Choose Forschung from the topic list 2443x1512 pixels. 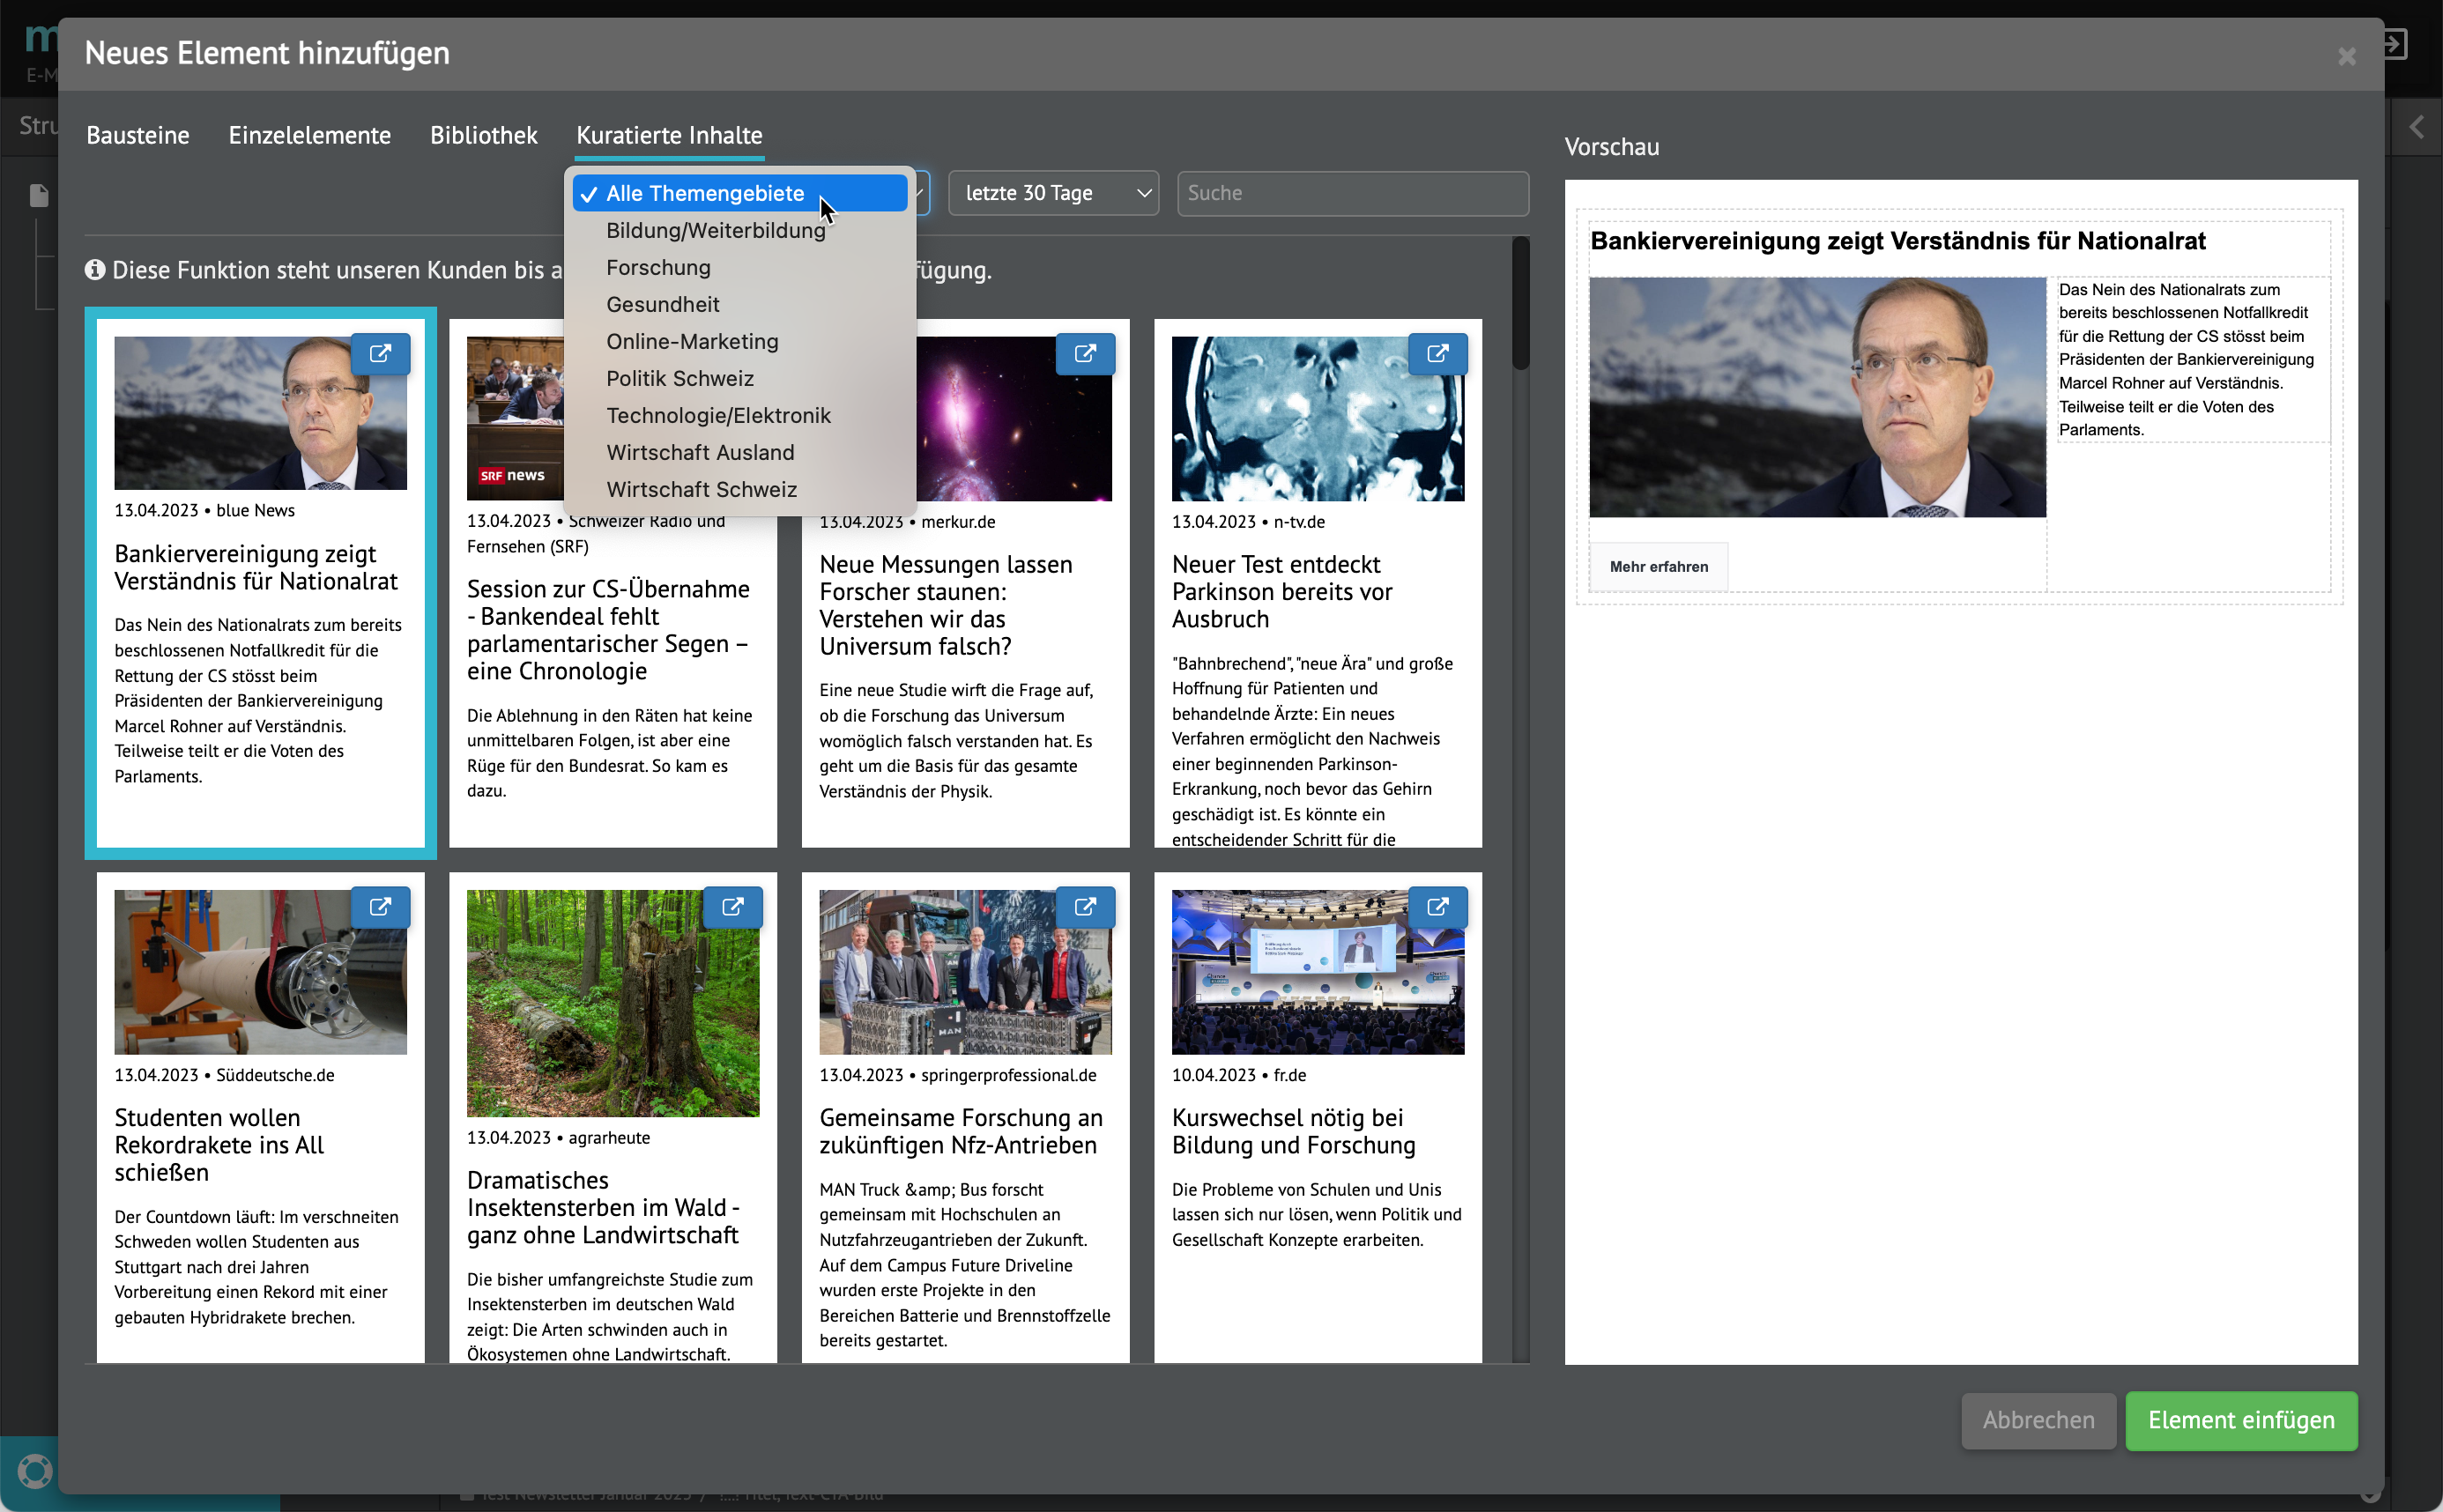pos(740,267)
